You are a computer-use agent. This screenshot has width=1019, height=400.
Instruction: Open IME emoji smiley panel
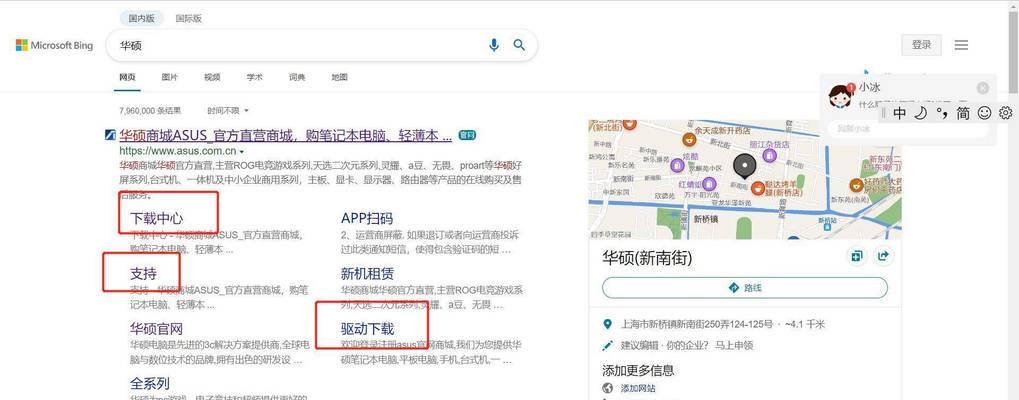(985, 113)
